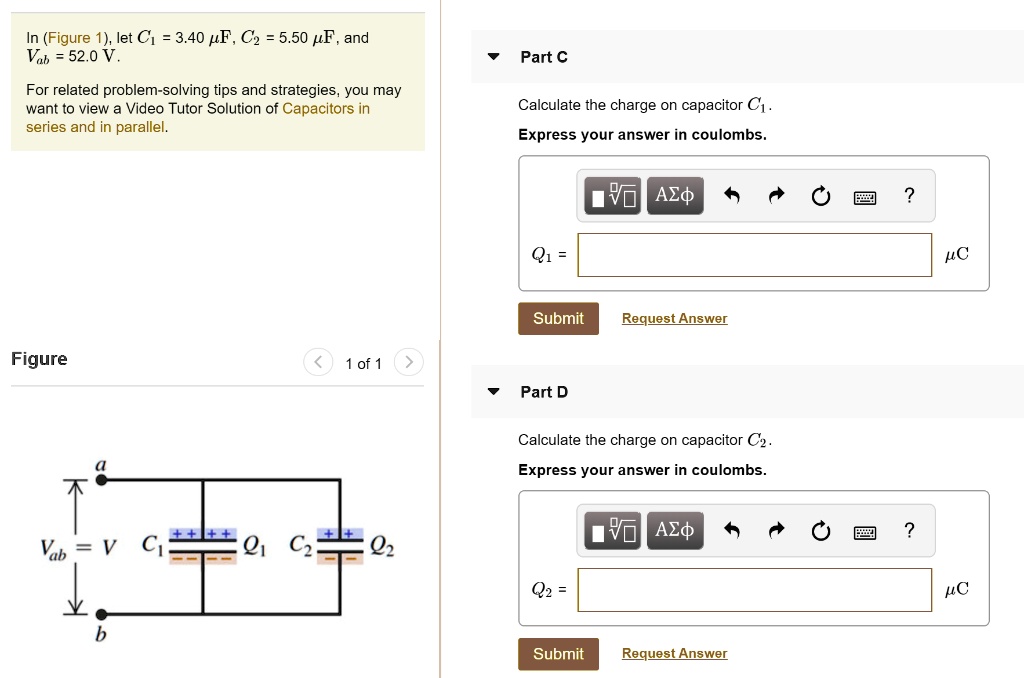Go to next figure page arrow

[x=408, y=362]
